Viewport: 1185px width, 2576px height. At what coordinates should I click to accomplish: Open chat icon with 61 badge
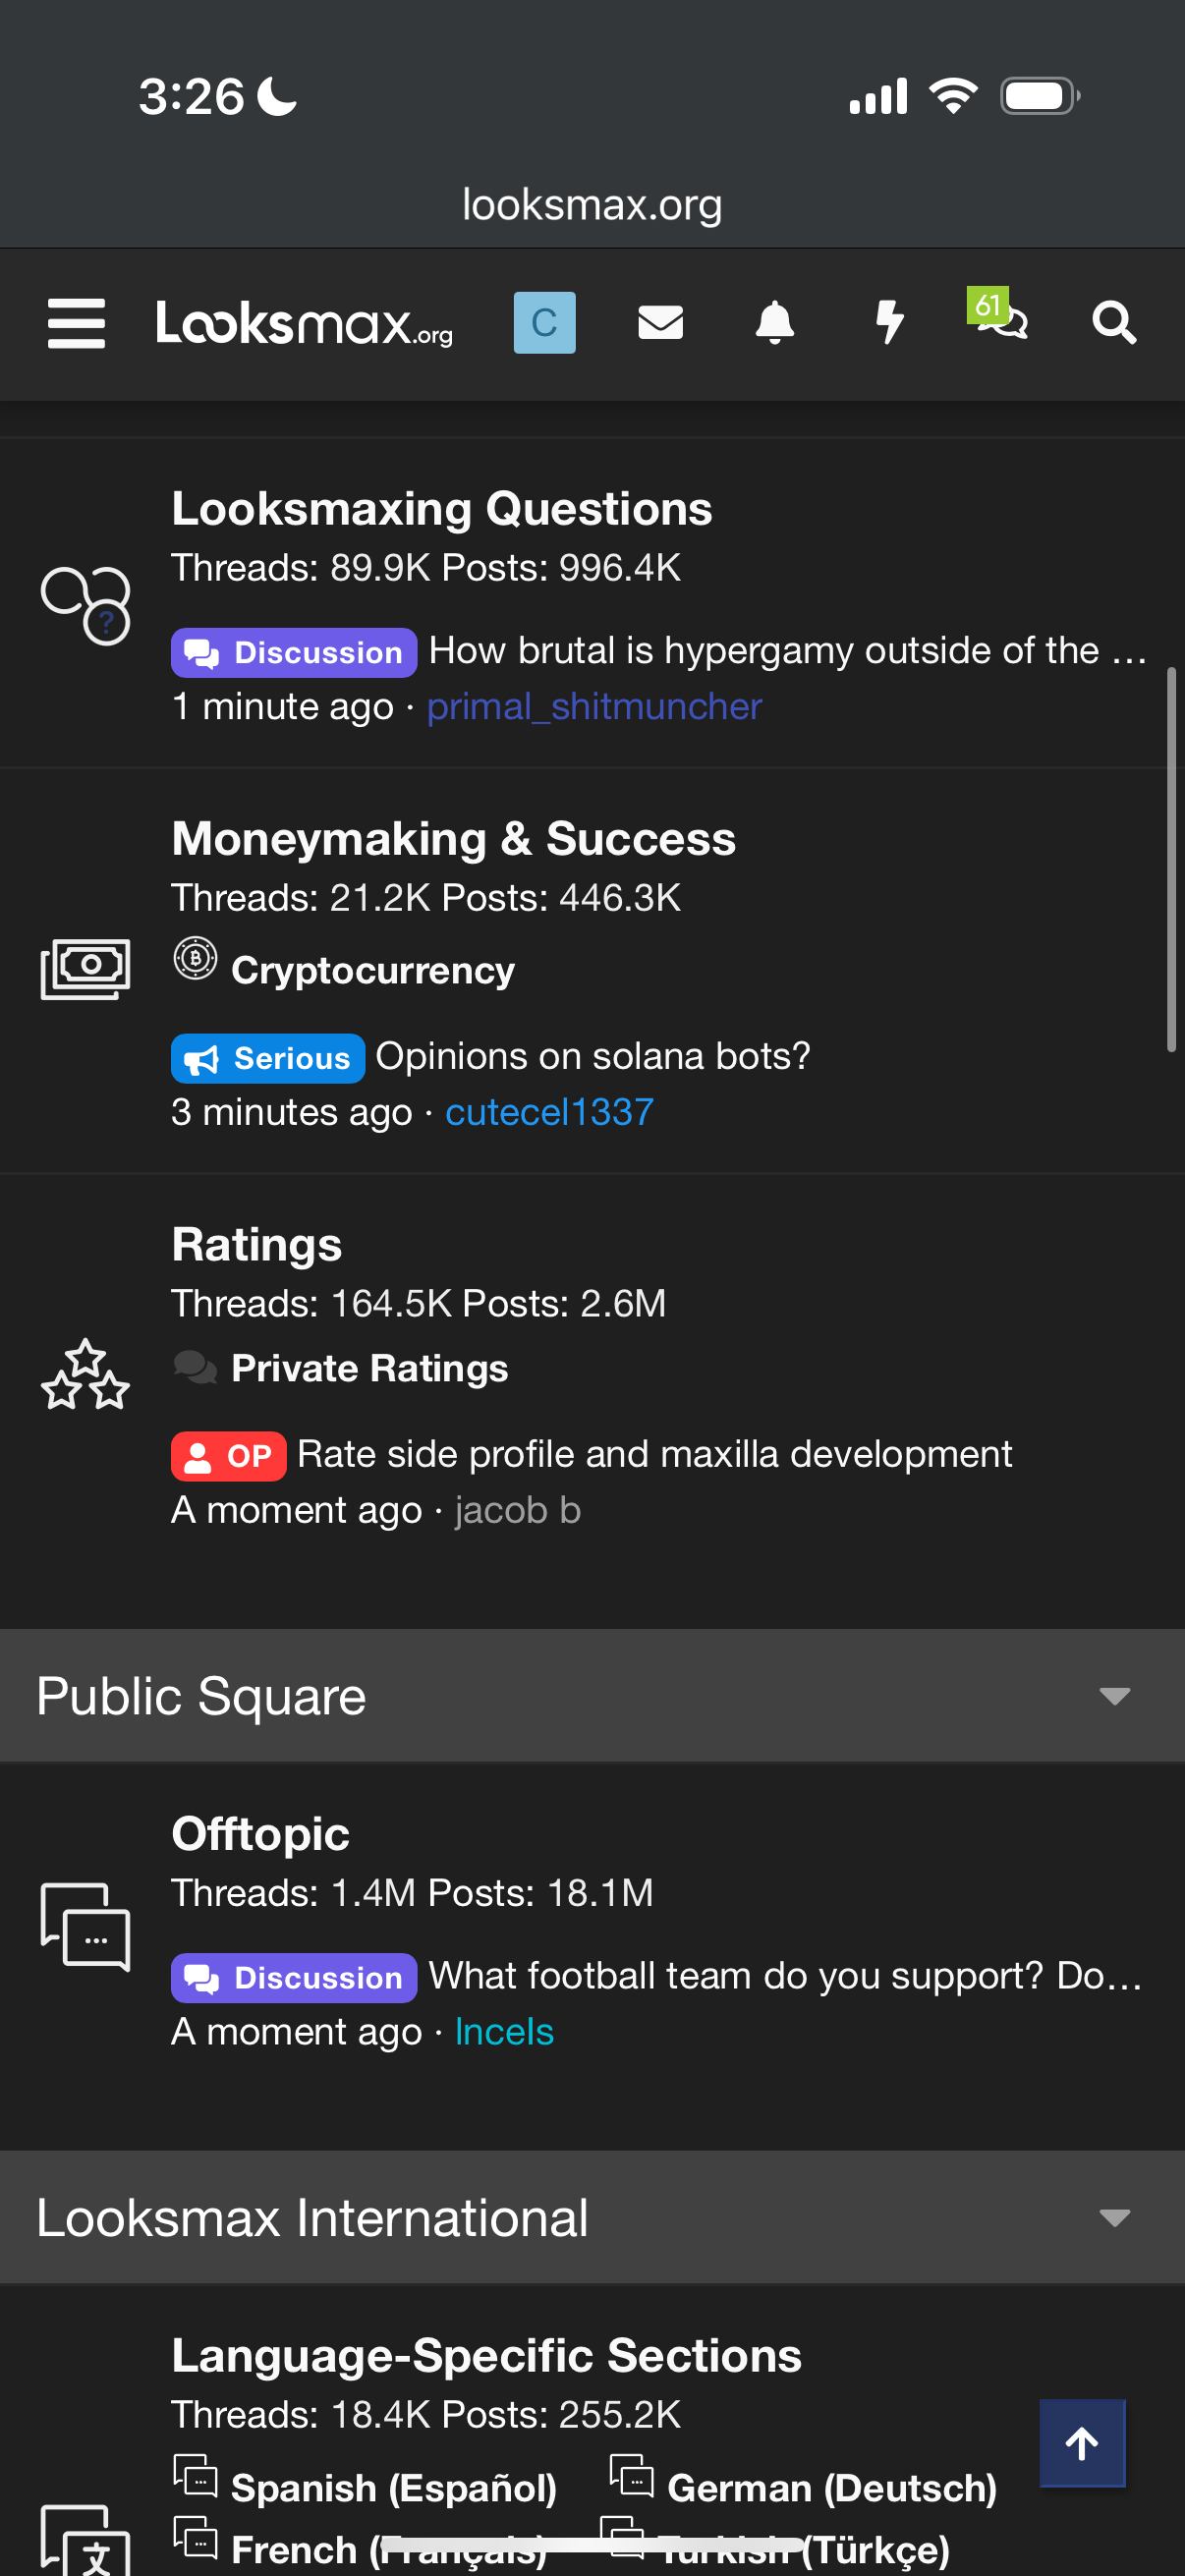click(1002, 321)
